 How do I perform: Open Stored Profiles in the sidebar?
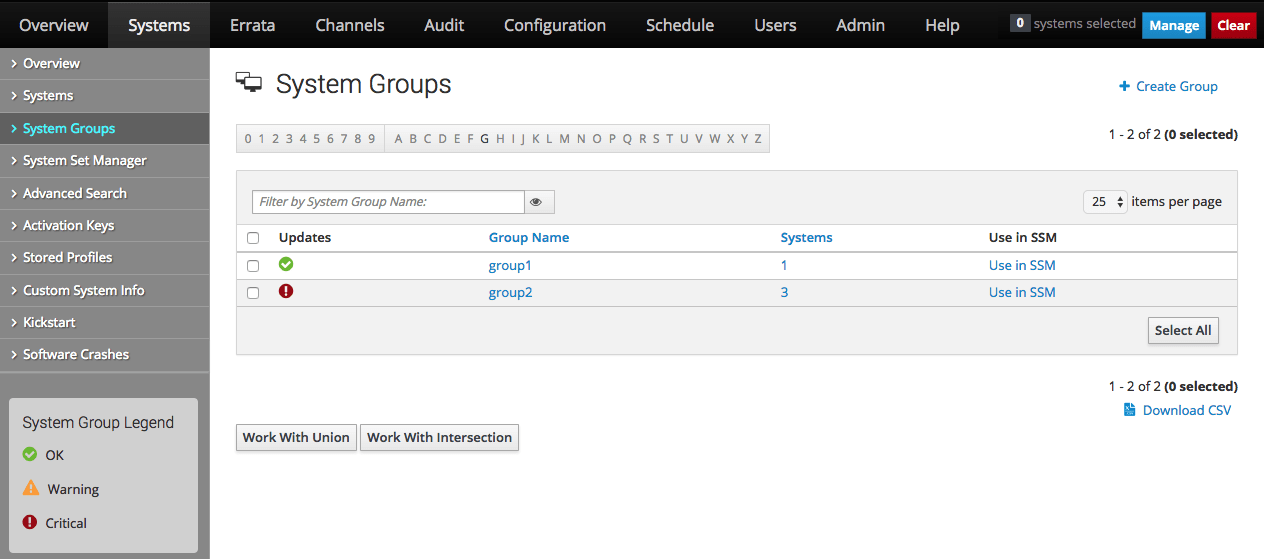105,257
